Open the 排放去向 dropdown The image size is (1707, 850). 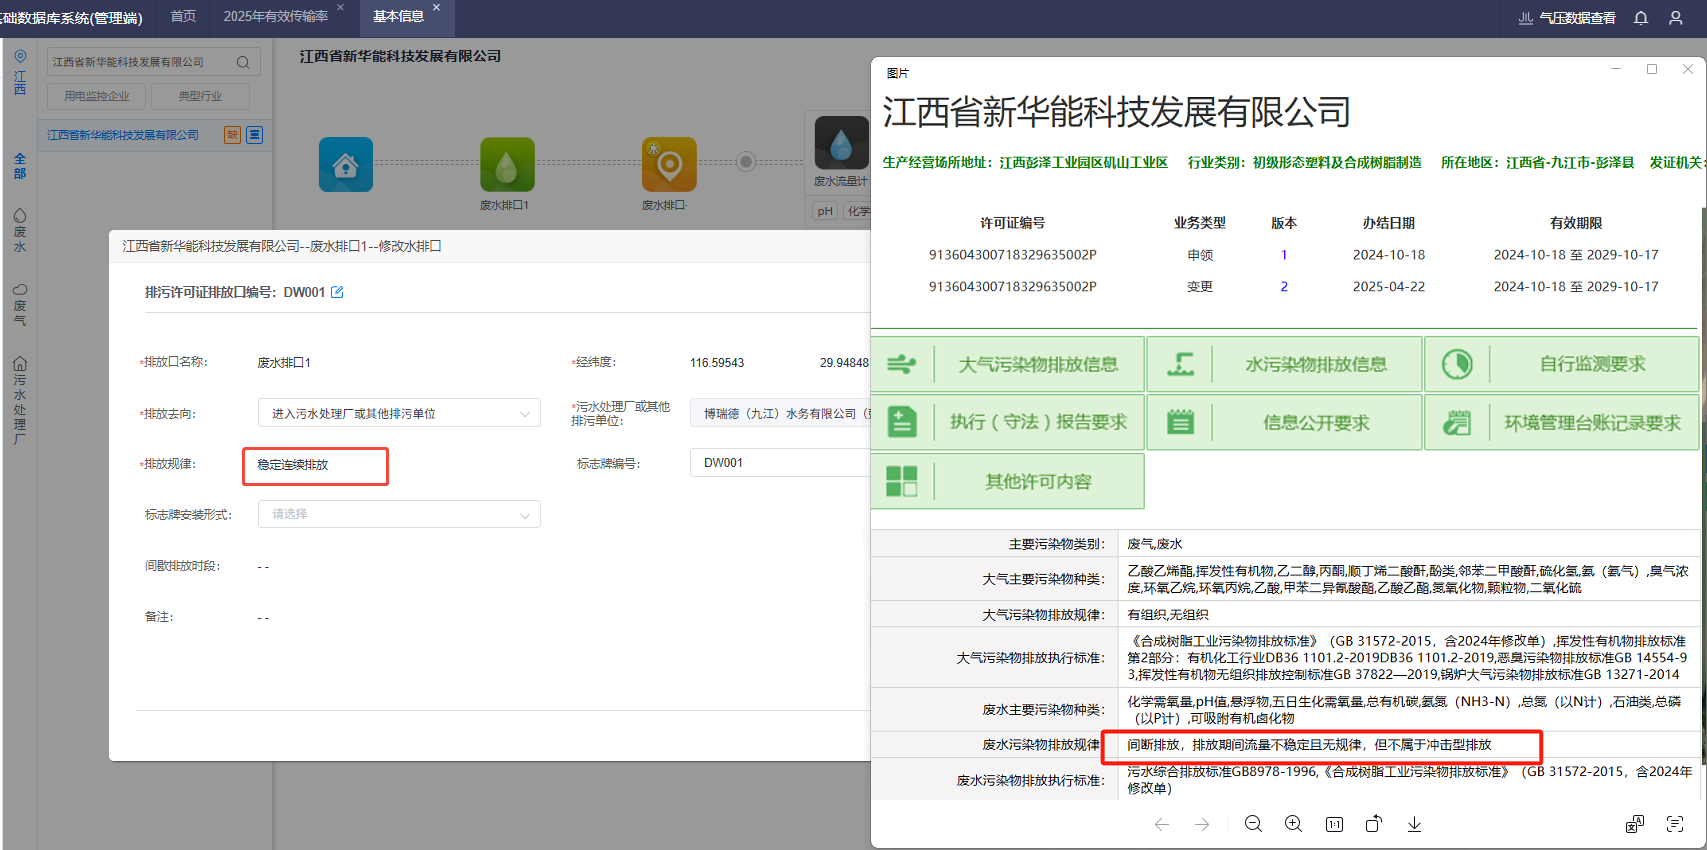click(399, 413)
